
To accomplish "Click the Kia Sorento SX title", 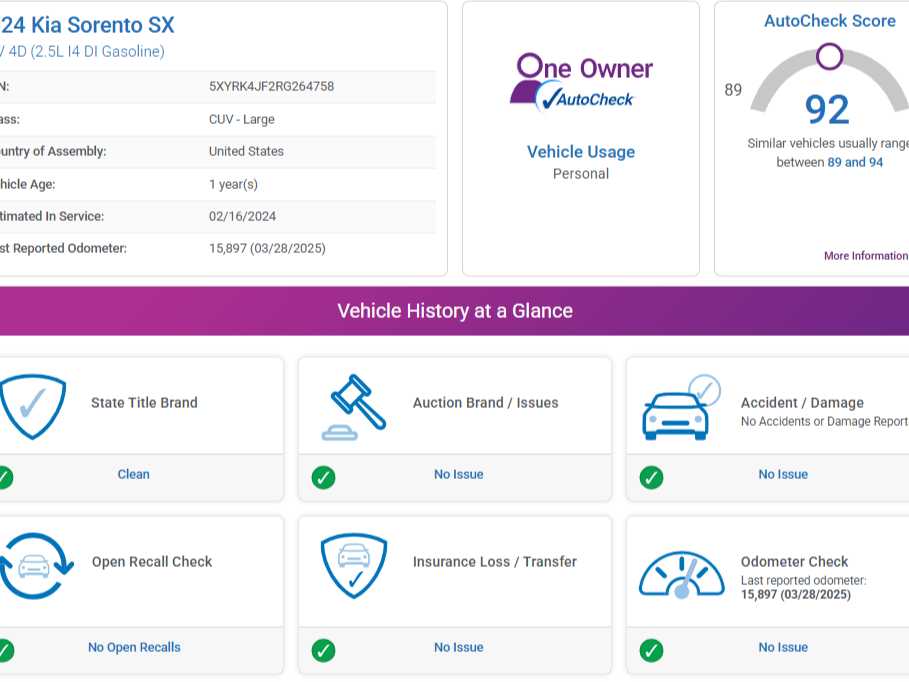I will click(x=87, y=25).
